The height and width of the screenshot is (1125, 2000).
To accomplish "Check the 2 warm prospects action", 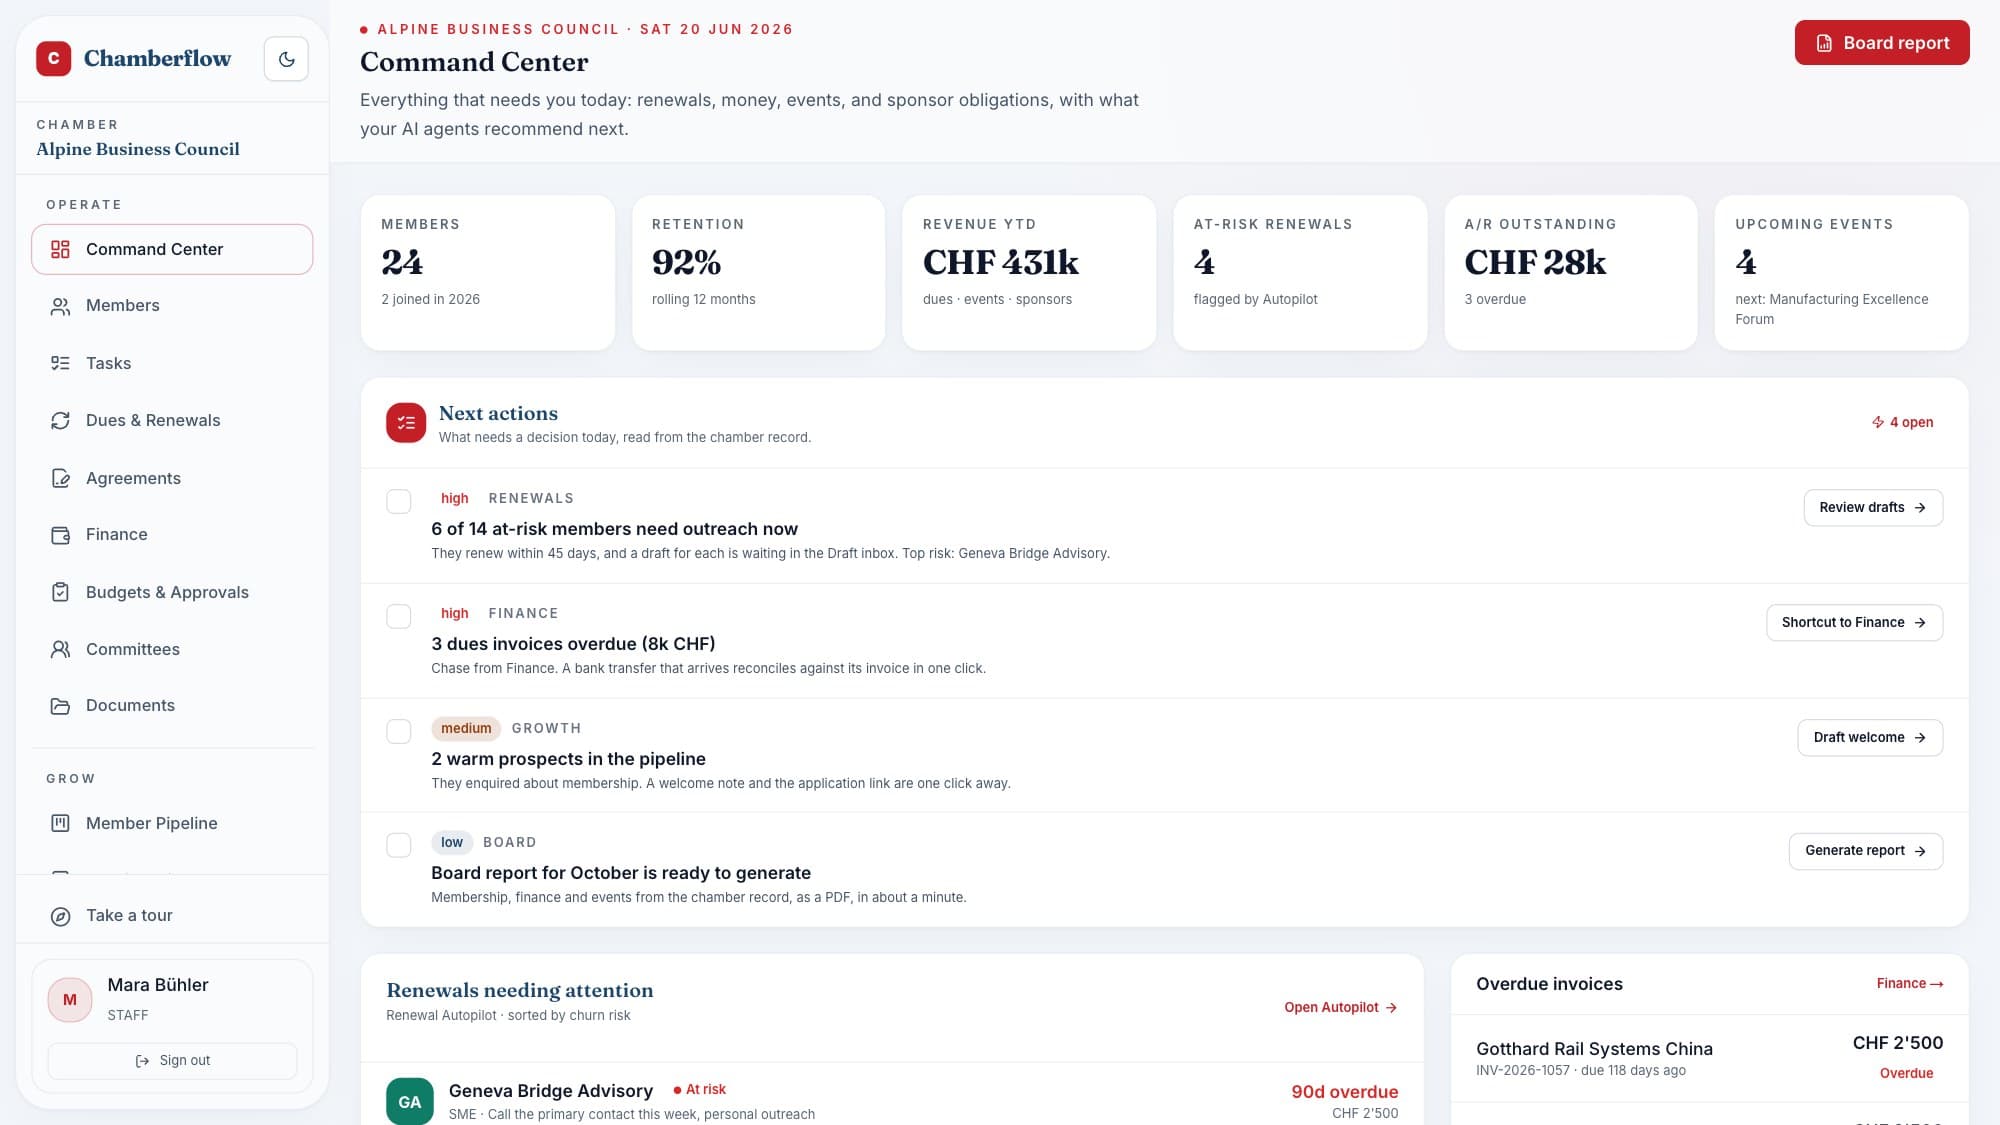I will (399, 731).
